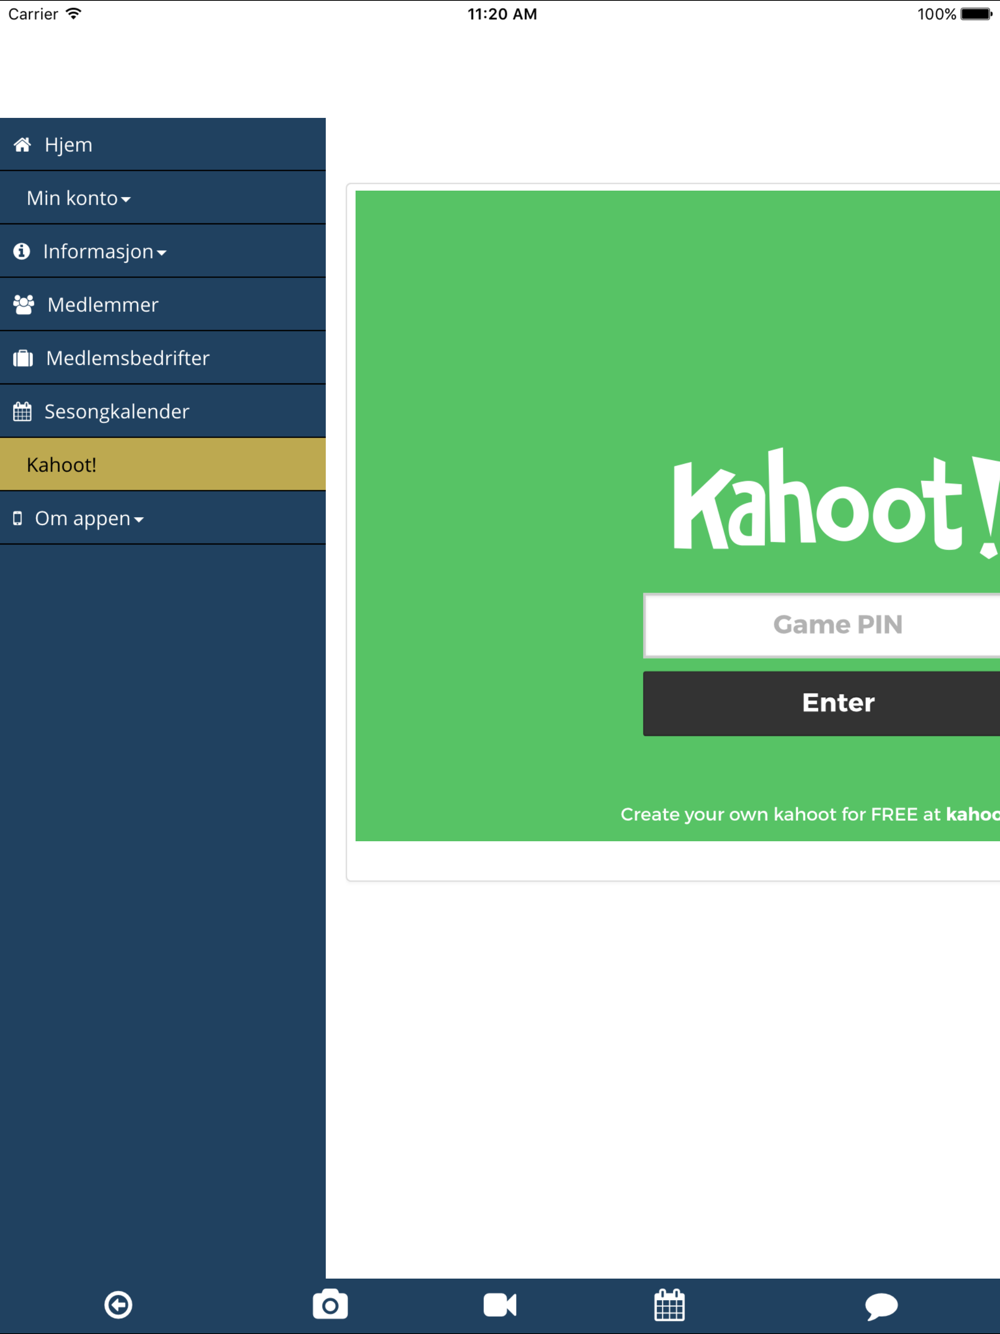The image size is (1000, 1334).
Task: Tap the calendar icon beside Sesongkalender
Action: (22, 411)
